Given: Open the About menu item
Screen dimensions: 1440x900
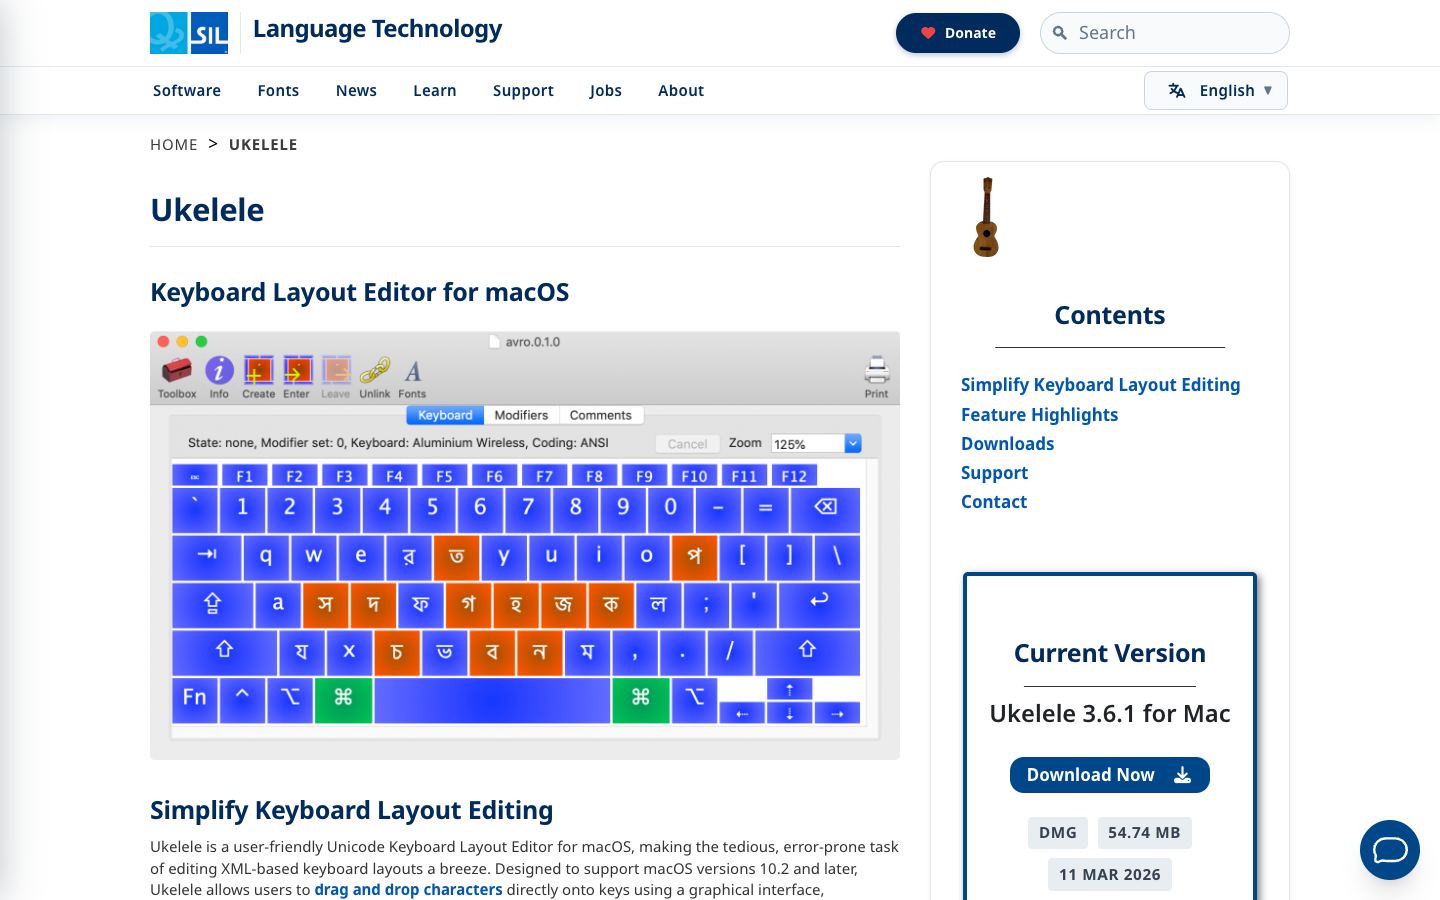Looking at the screenshot, I should [x=681, y=91].
